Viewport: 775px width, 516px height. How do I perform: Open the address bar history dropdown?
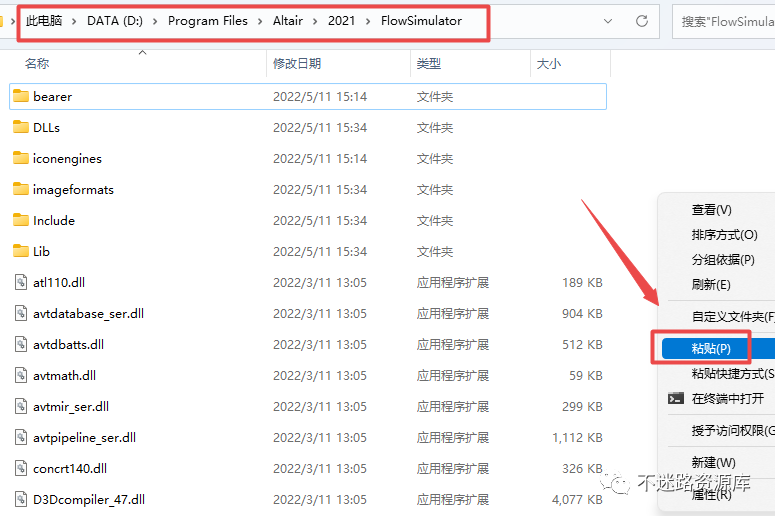tap(608, 21)
